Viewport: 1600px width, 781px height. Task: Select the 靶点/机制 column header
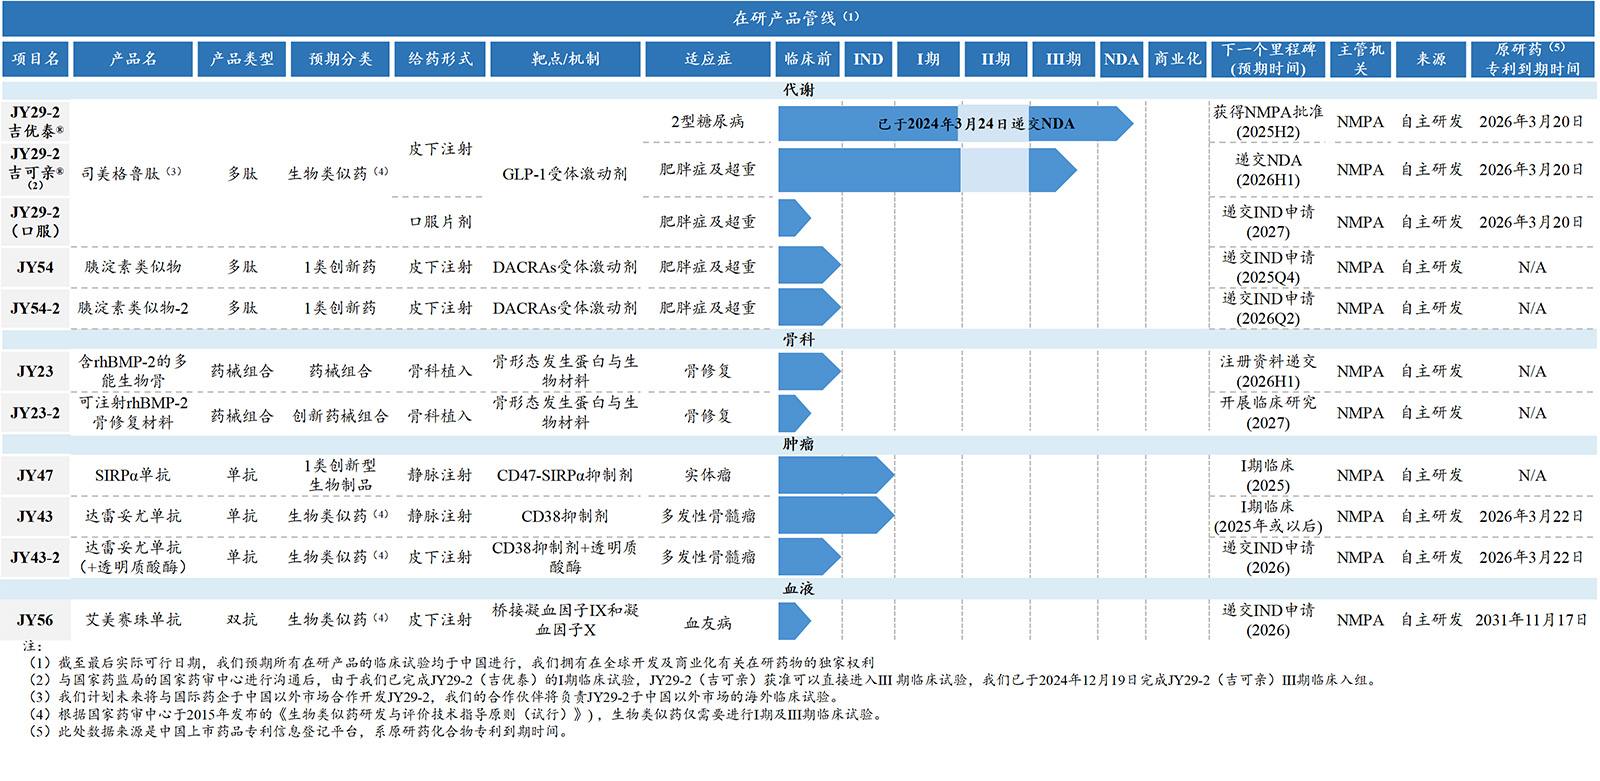565,59
